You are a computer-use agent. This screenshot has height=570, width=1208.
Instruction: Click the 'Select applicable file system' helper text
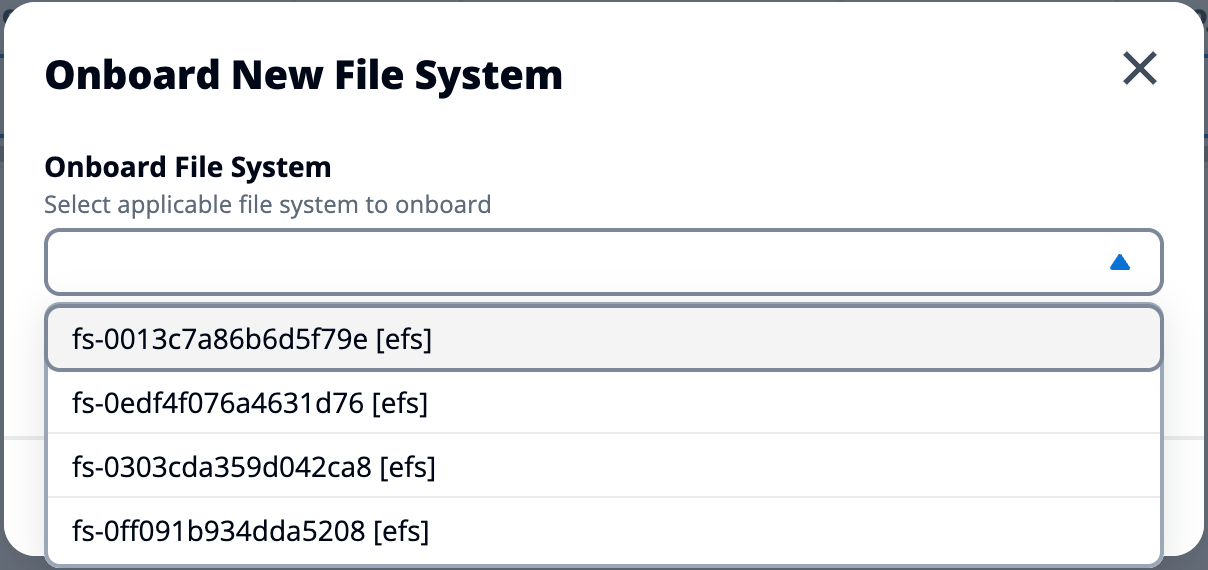(268, 205)
